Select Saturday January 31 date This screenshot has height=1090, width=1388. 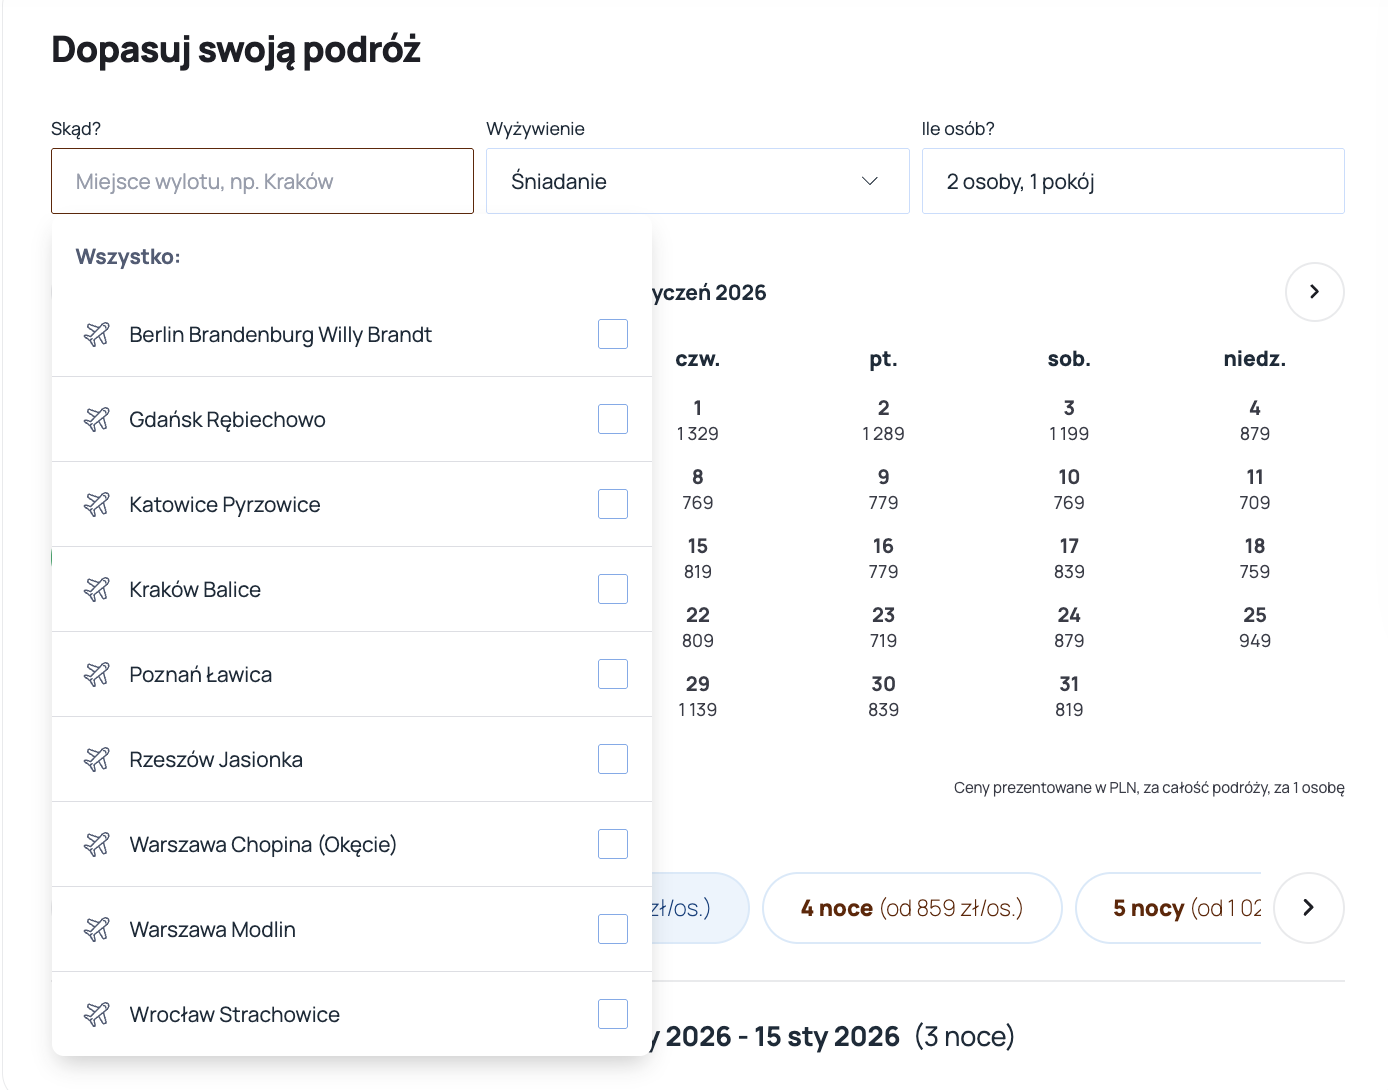click(x=1069, y=696)
